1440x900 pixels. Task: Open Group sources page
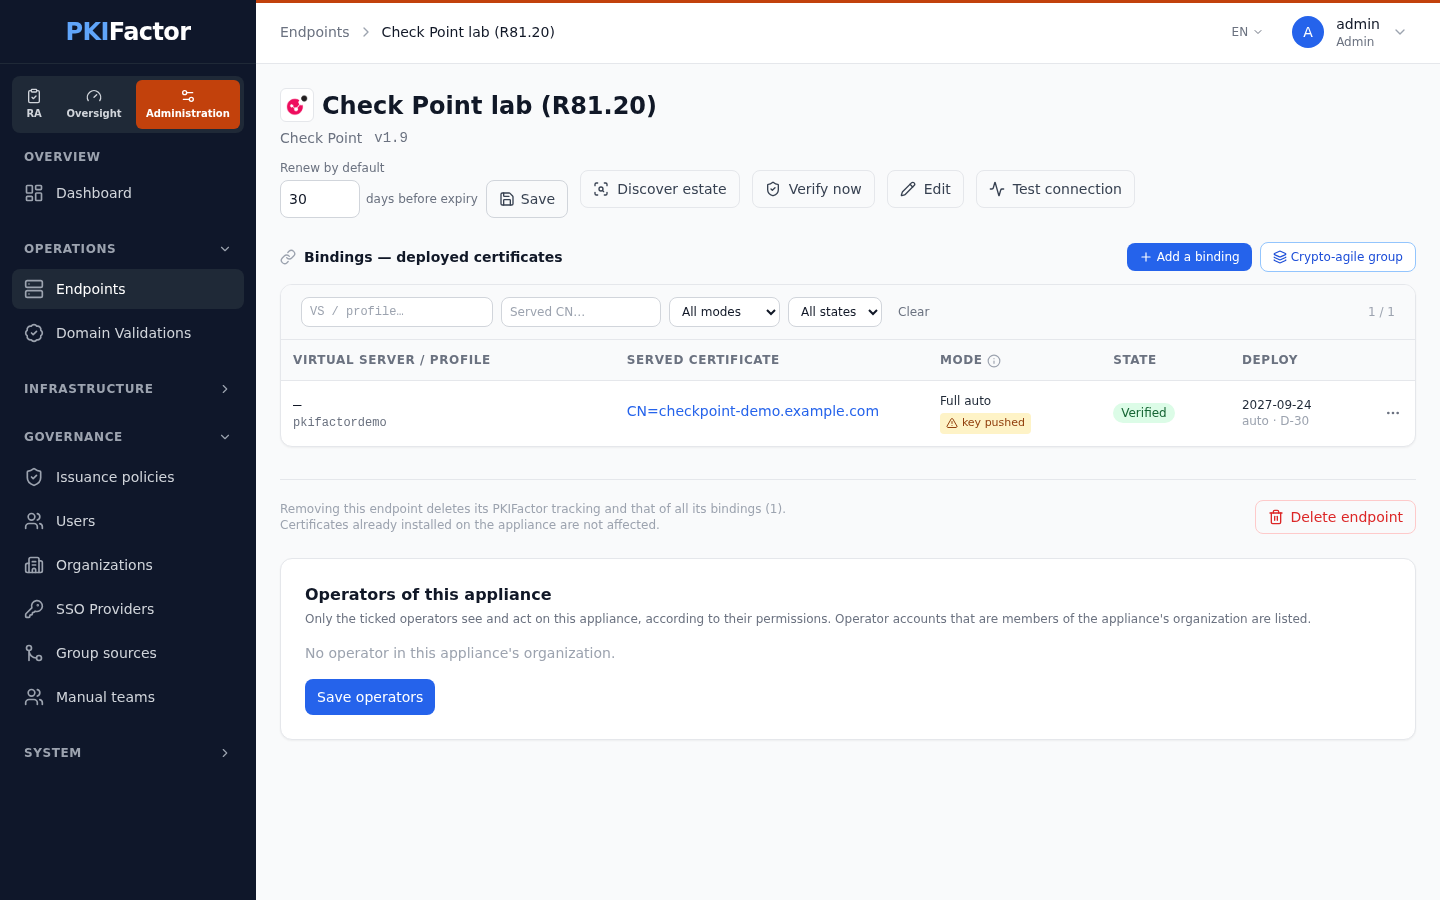(x=128, y=653)
